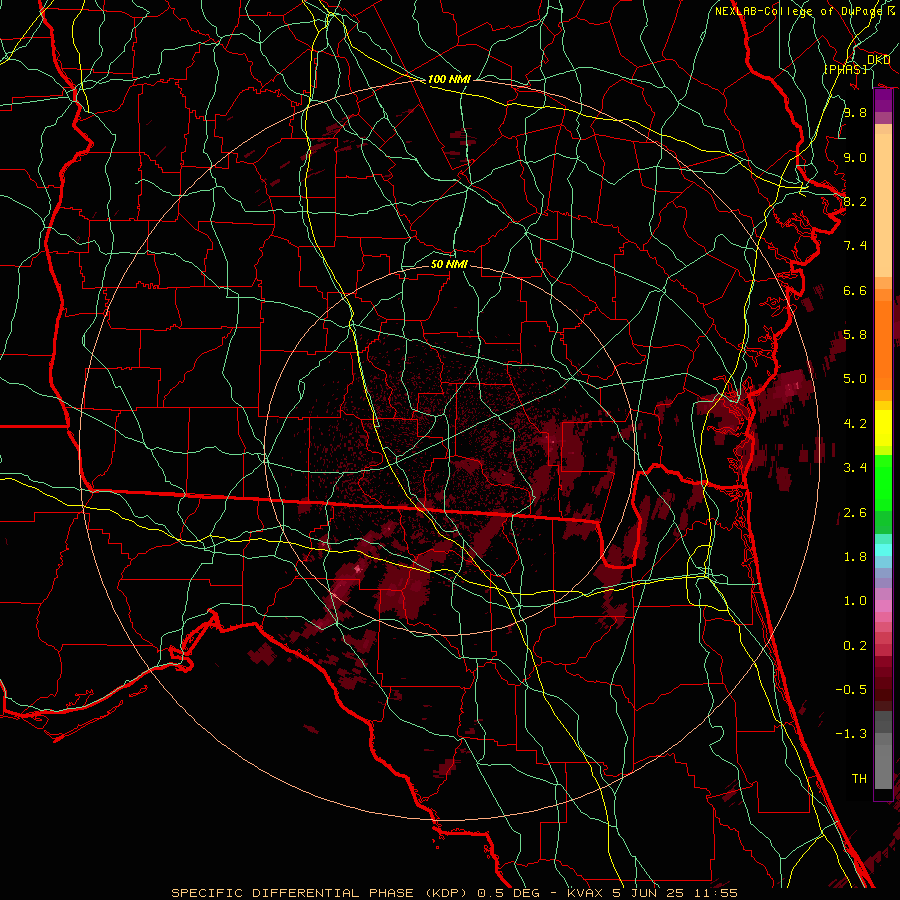Click the DKD legend title
This screenshot has width=900, height=900.
878,60
